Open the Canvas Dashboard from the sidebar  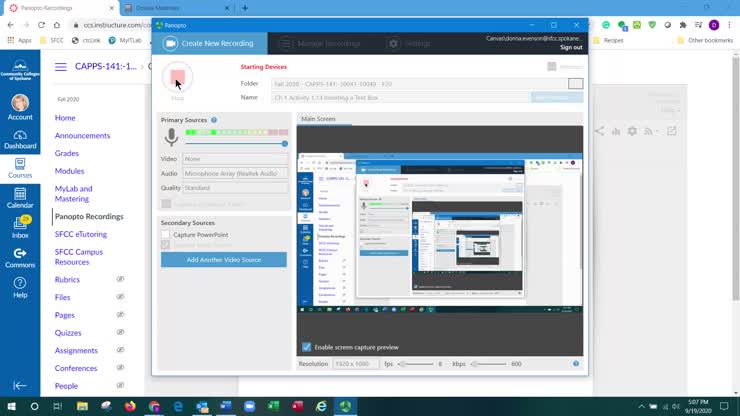coord(19,138)
